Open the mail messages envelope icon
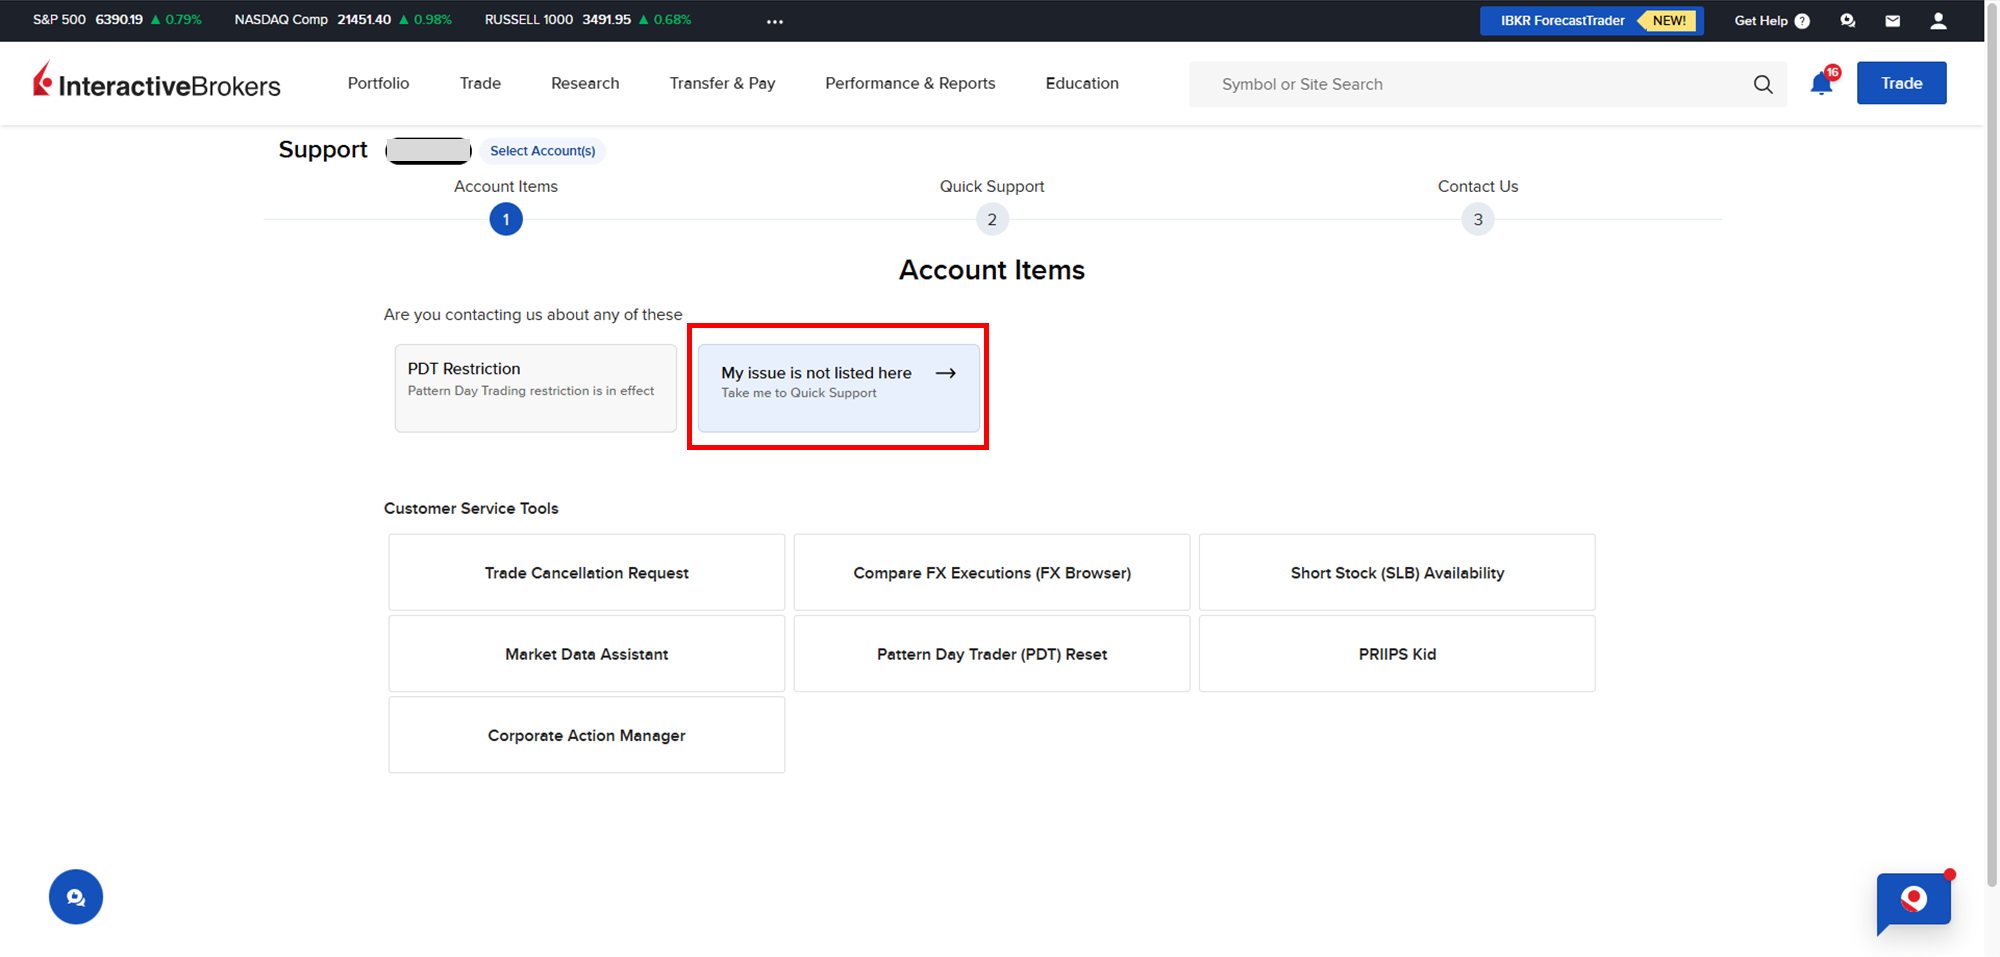Image resolution: width=2000 pixels, height=957 pixels. tap(1892, 21)
